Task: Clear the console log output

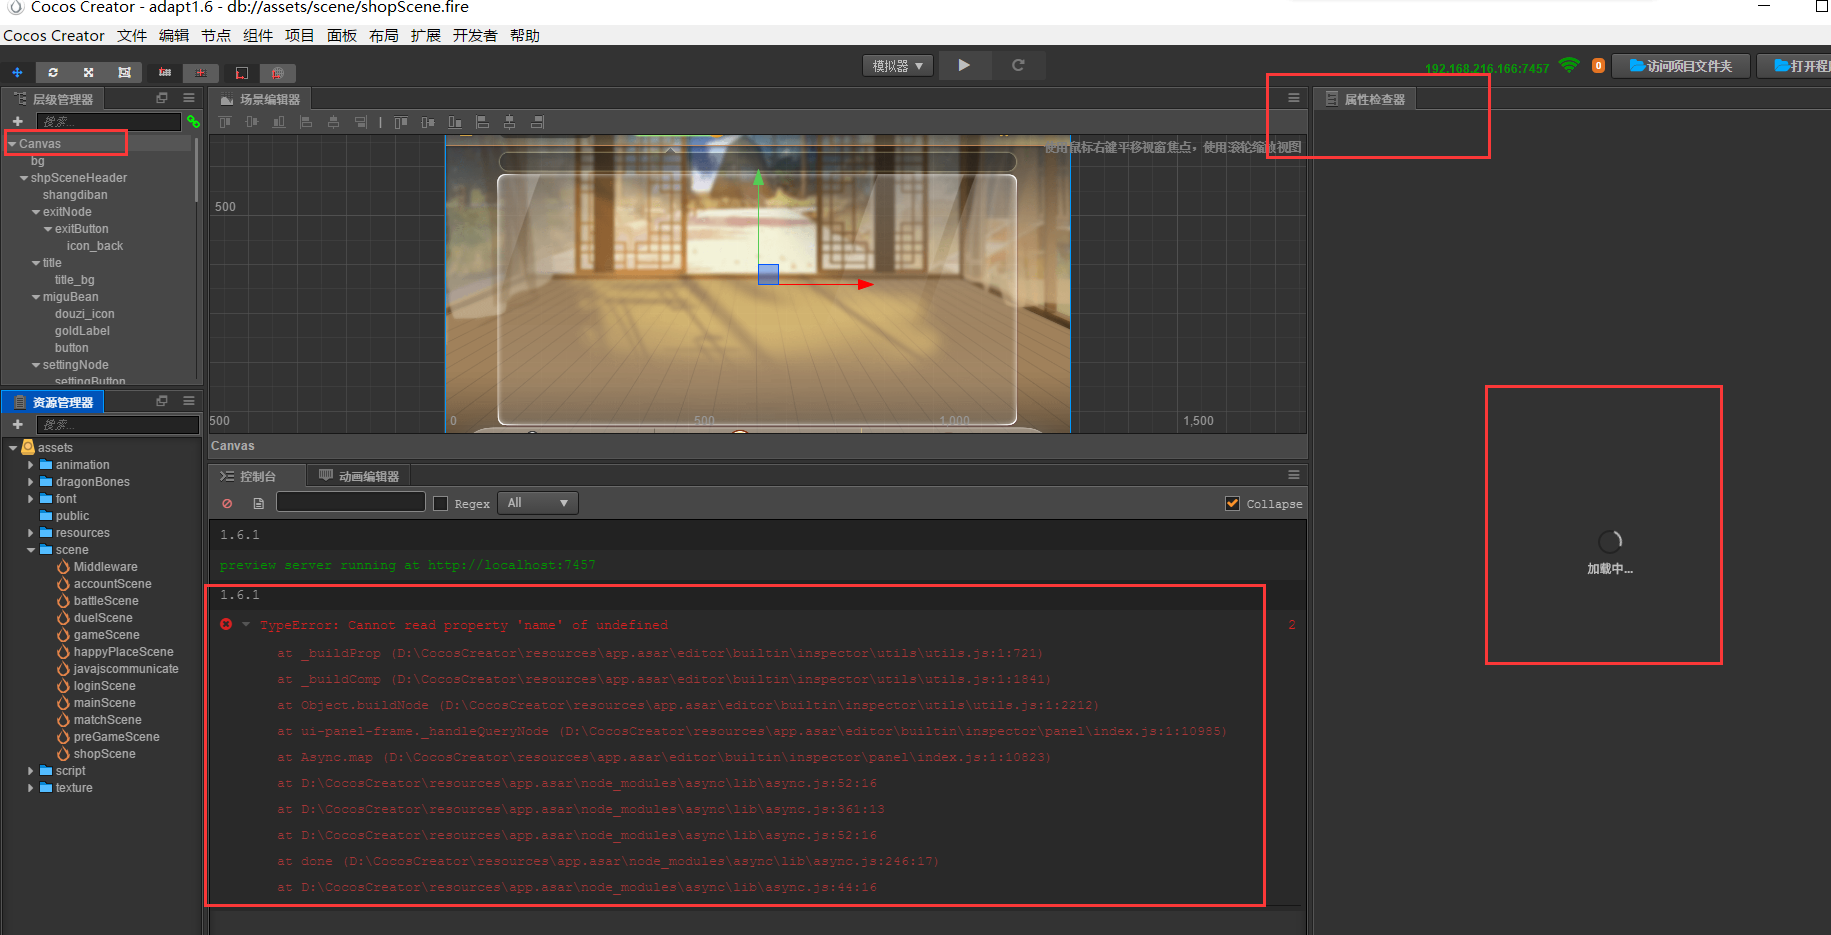Action: pyautogui.click(x=226, y=503)
